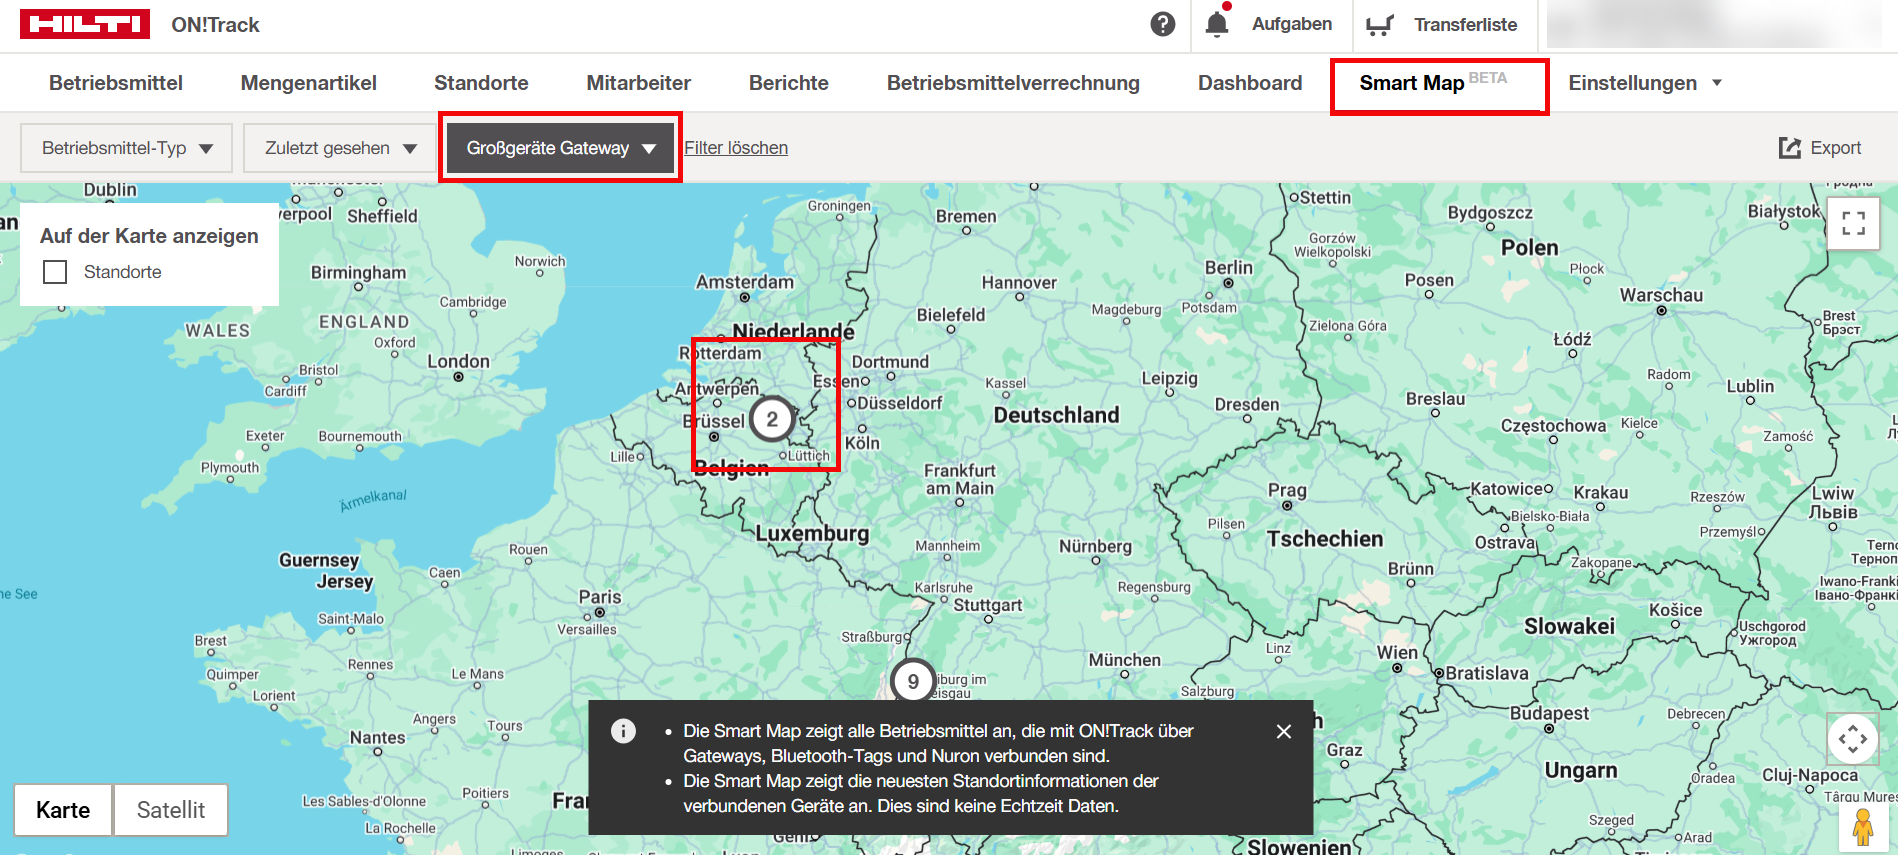Go to the Dashboard tab

1249,83
